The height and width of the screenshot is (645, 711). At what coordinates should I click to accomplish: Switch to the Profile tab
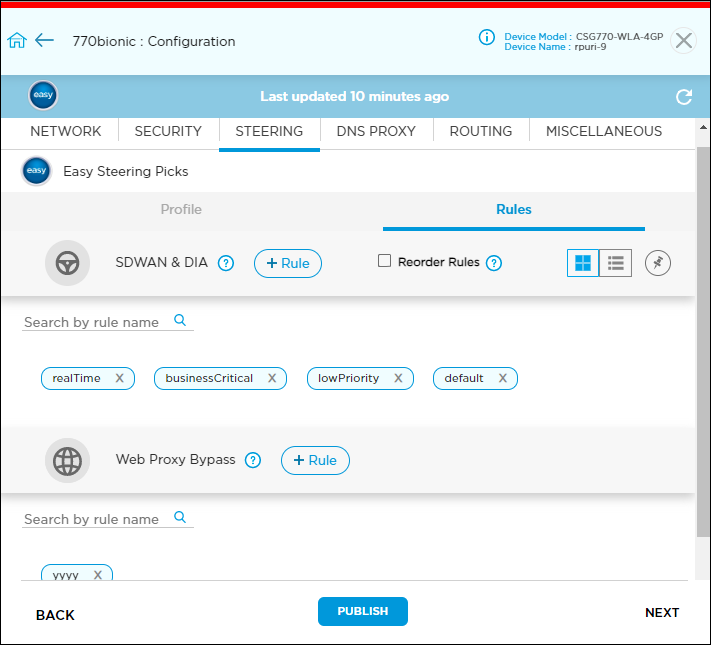pyautogui.click(x=181, y=209)
